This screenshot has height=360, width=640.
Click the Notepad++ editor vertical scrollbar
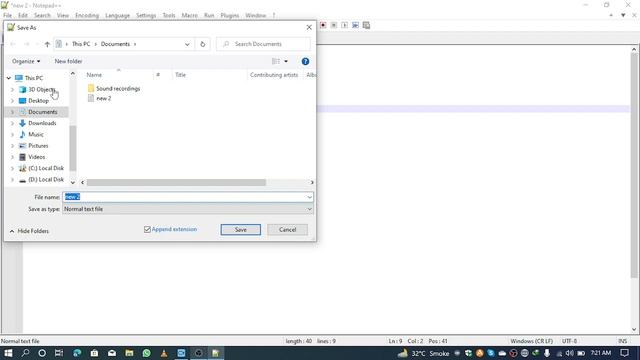pos(634,165)
